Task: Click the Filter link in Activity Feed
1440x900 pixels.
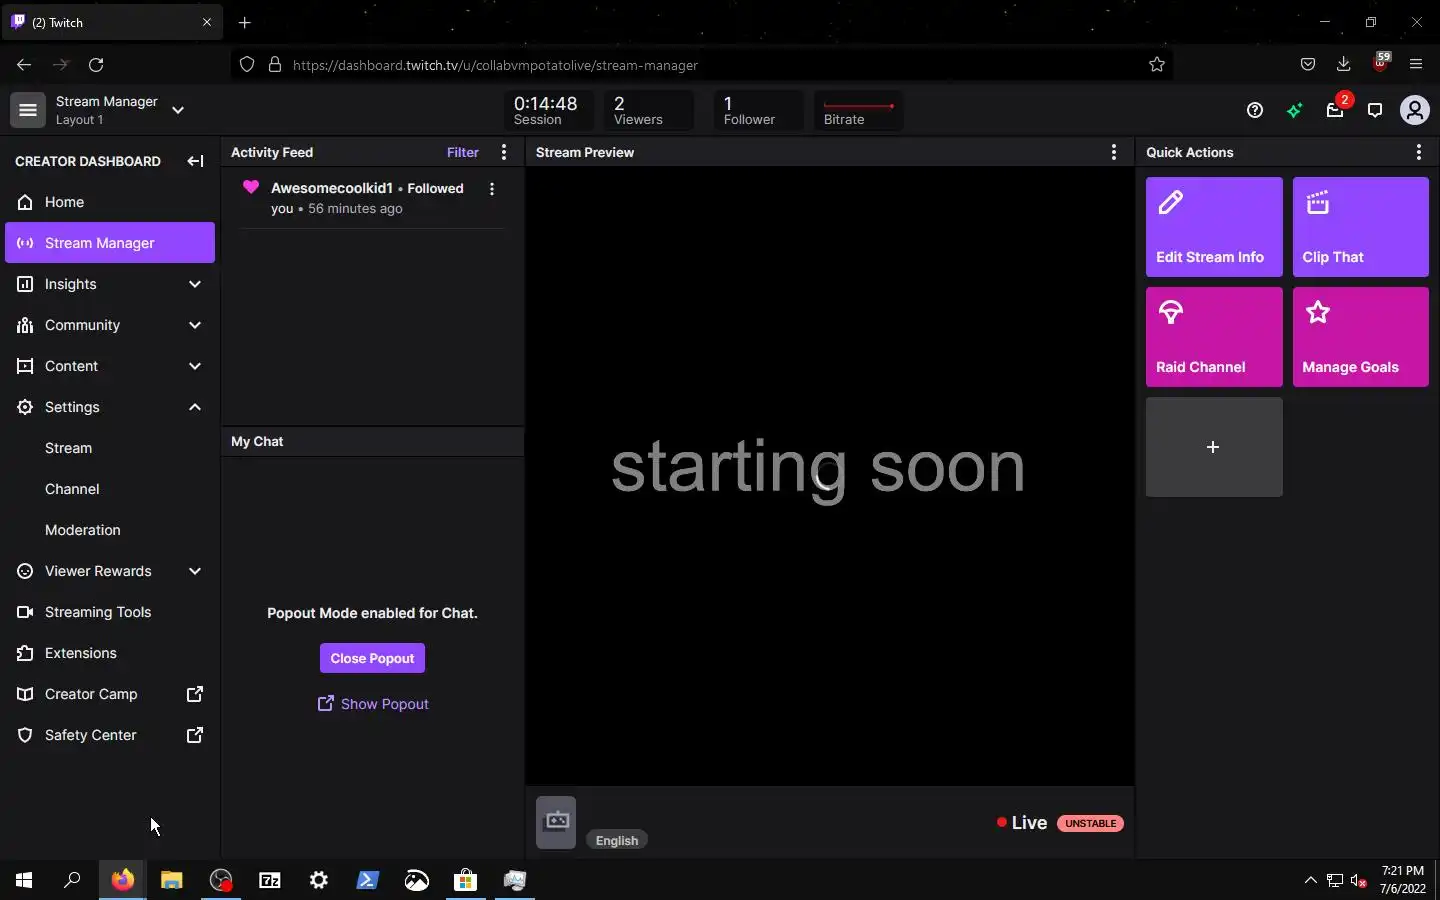Action: tap(462, 152)
